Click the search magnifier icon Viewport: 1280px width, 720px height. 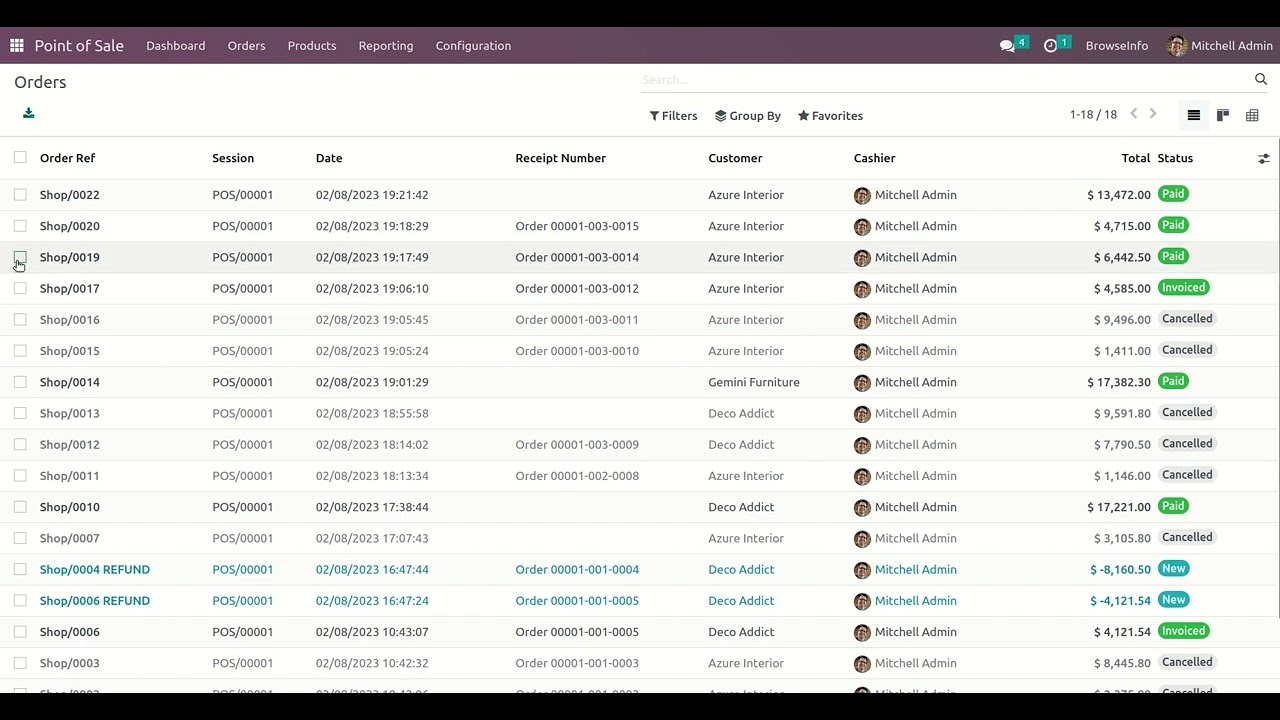[x=1261, y=79]
